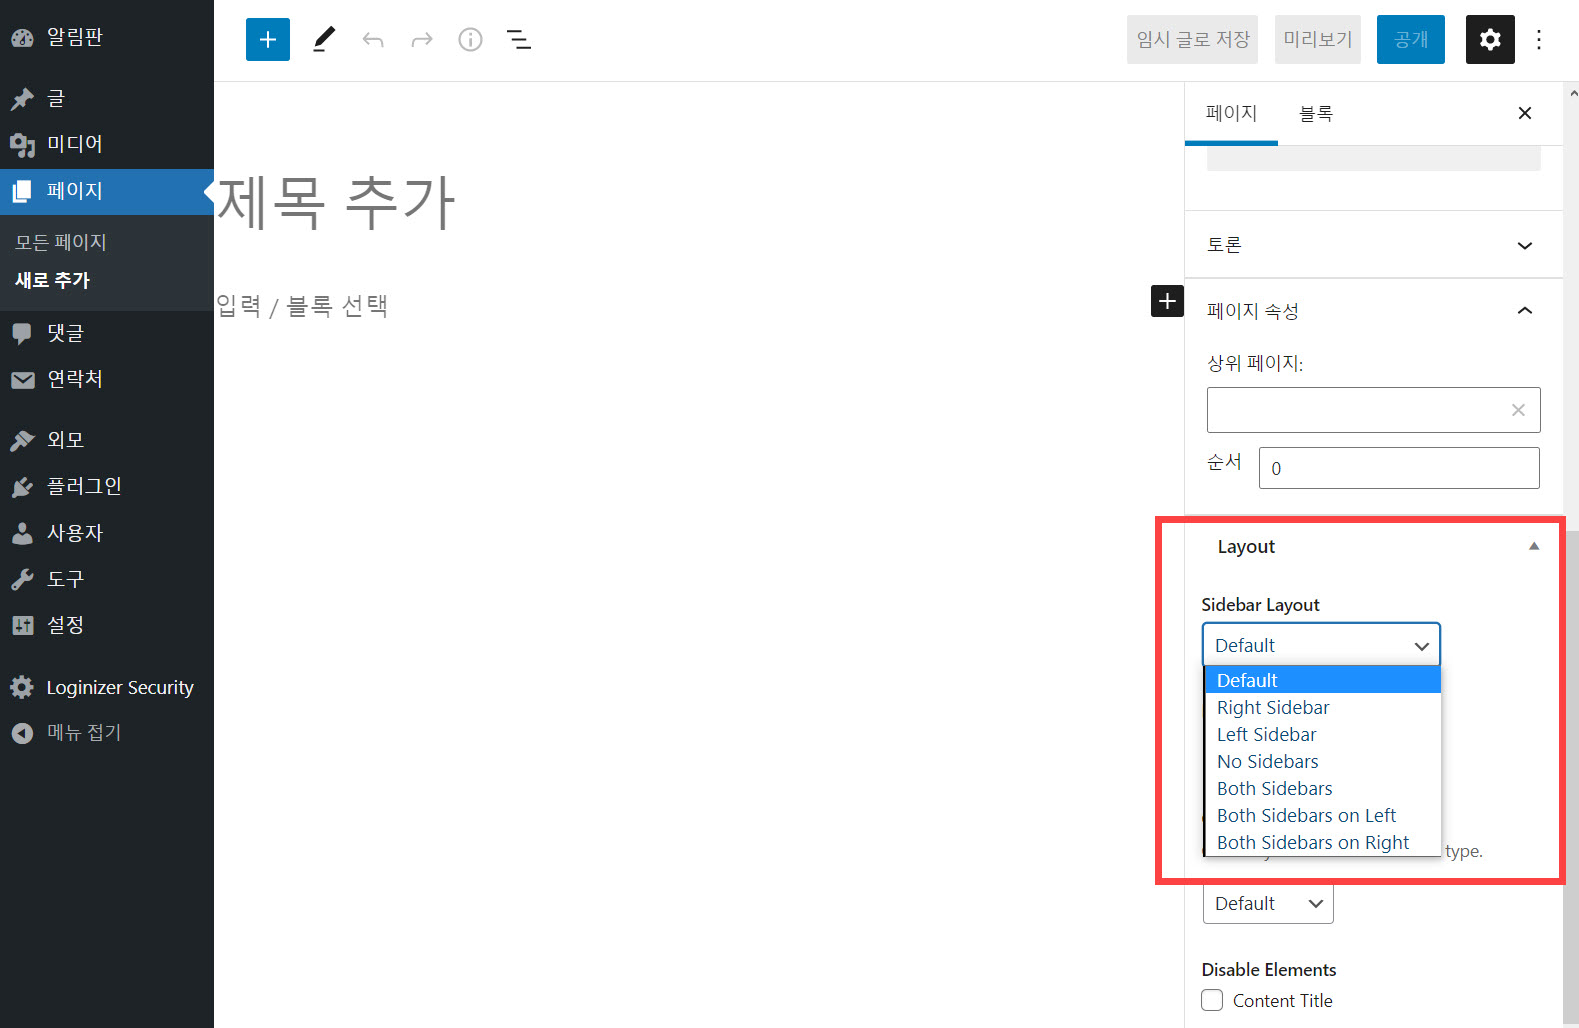Click the redo arrow icon

pos(422,39)
